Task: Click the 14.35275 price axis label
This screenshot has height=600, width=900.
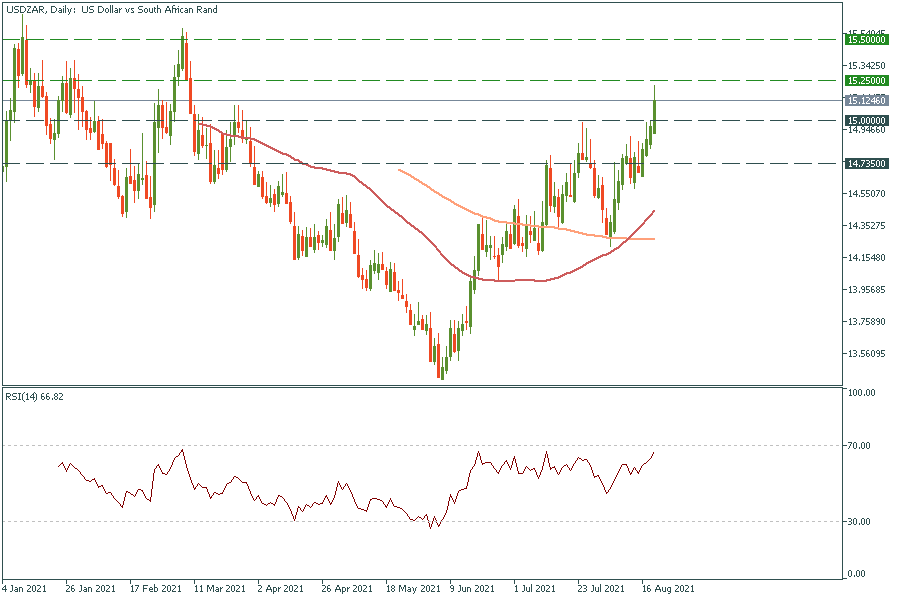Action: click(866, 226)
